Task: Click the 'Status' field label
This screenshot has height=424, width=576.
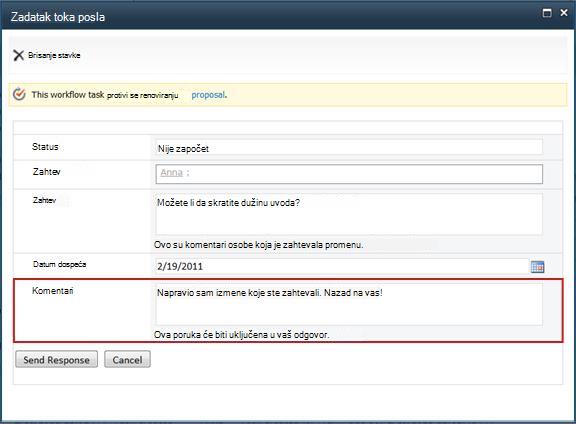Action: (x=45, y=147)
